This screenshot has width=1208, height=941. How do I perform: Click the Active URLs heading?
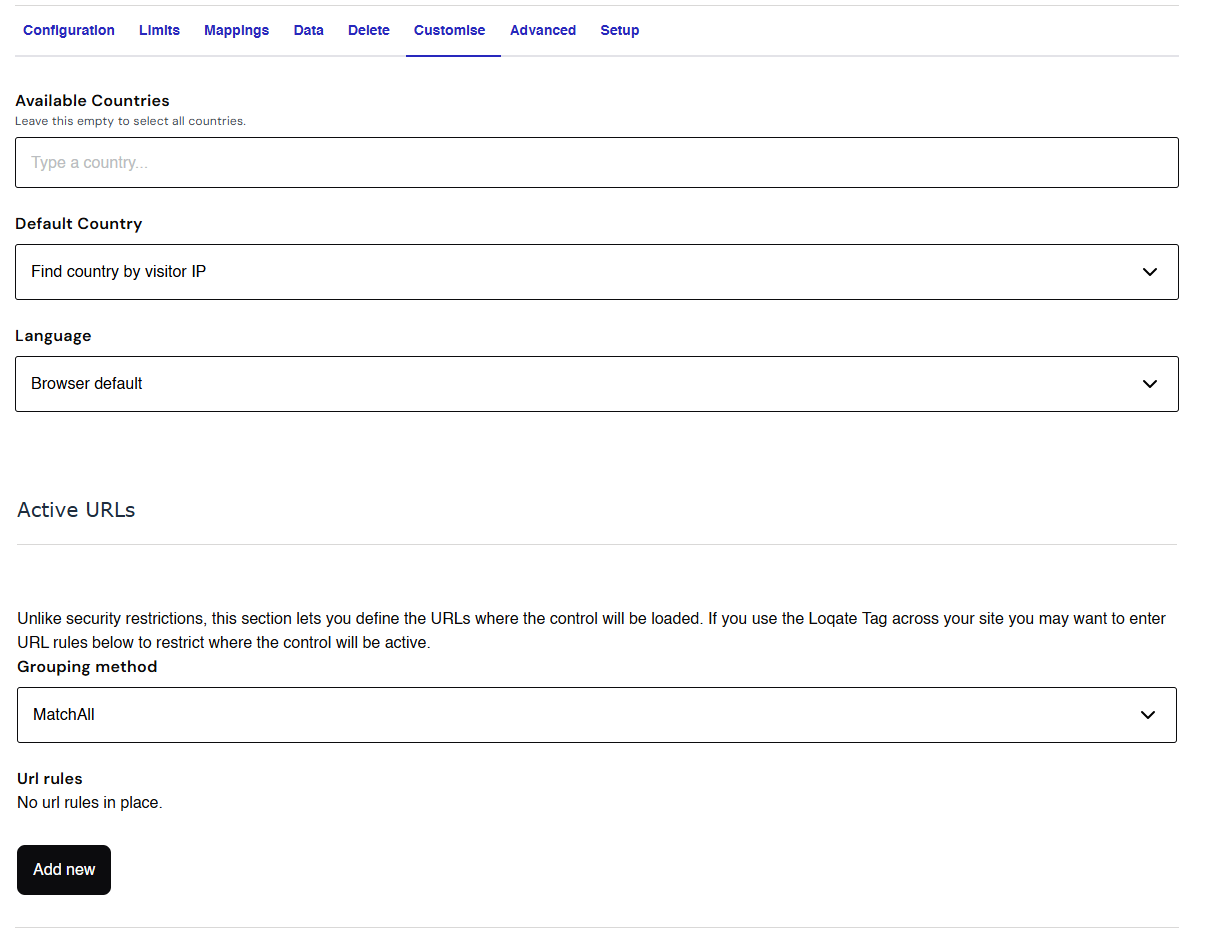[x=76, y=510]
